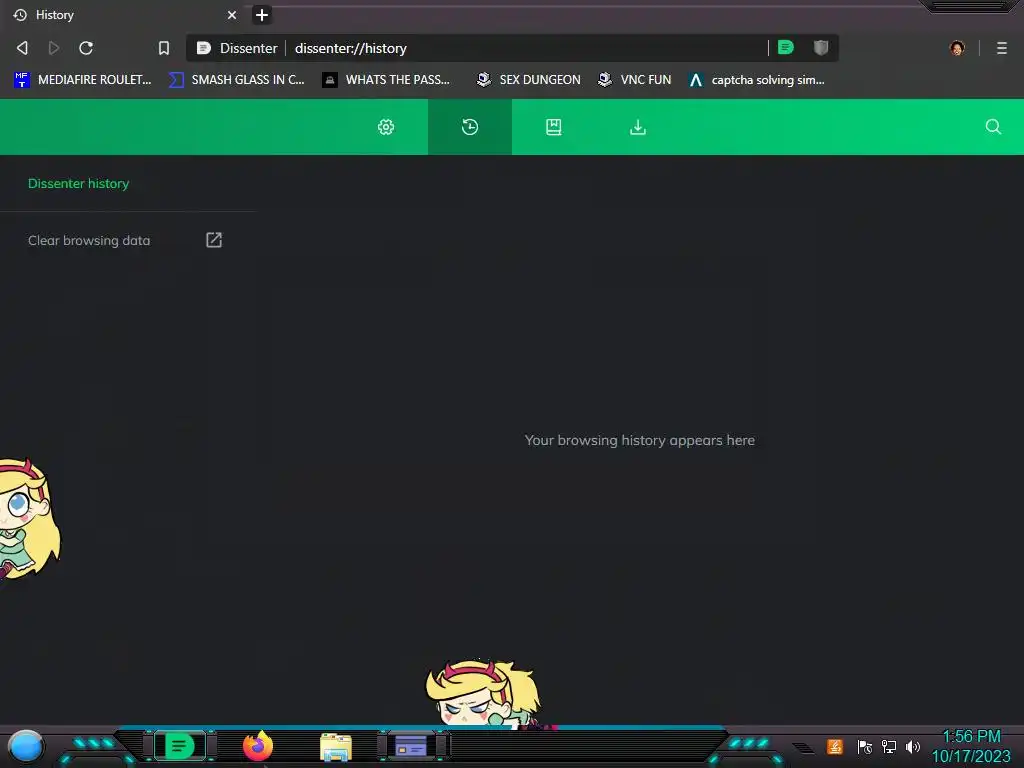The image size is (1024, 768).
Task: Search history with the magnifier icon
Action: [993, 127]
